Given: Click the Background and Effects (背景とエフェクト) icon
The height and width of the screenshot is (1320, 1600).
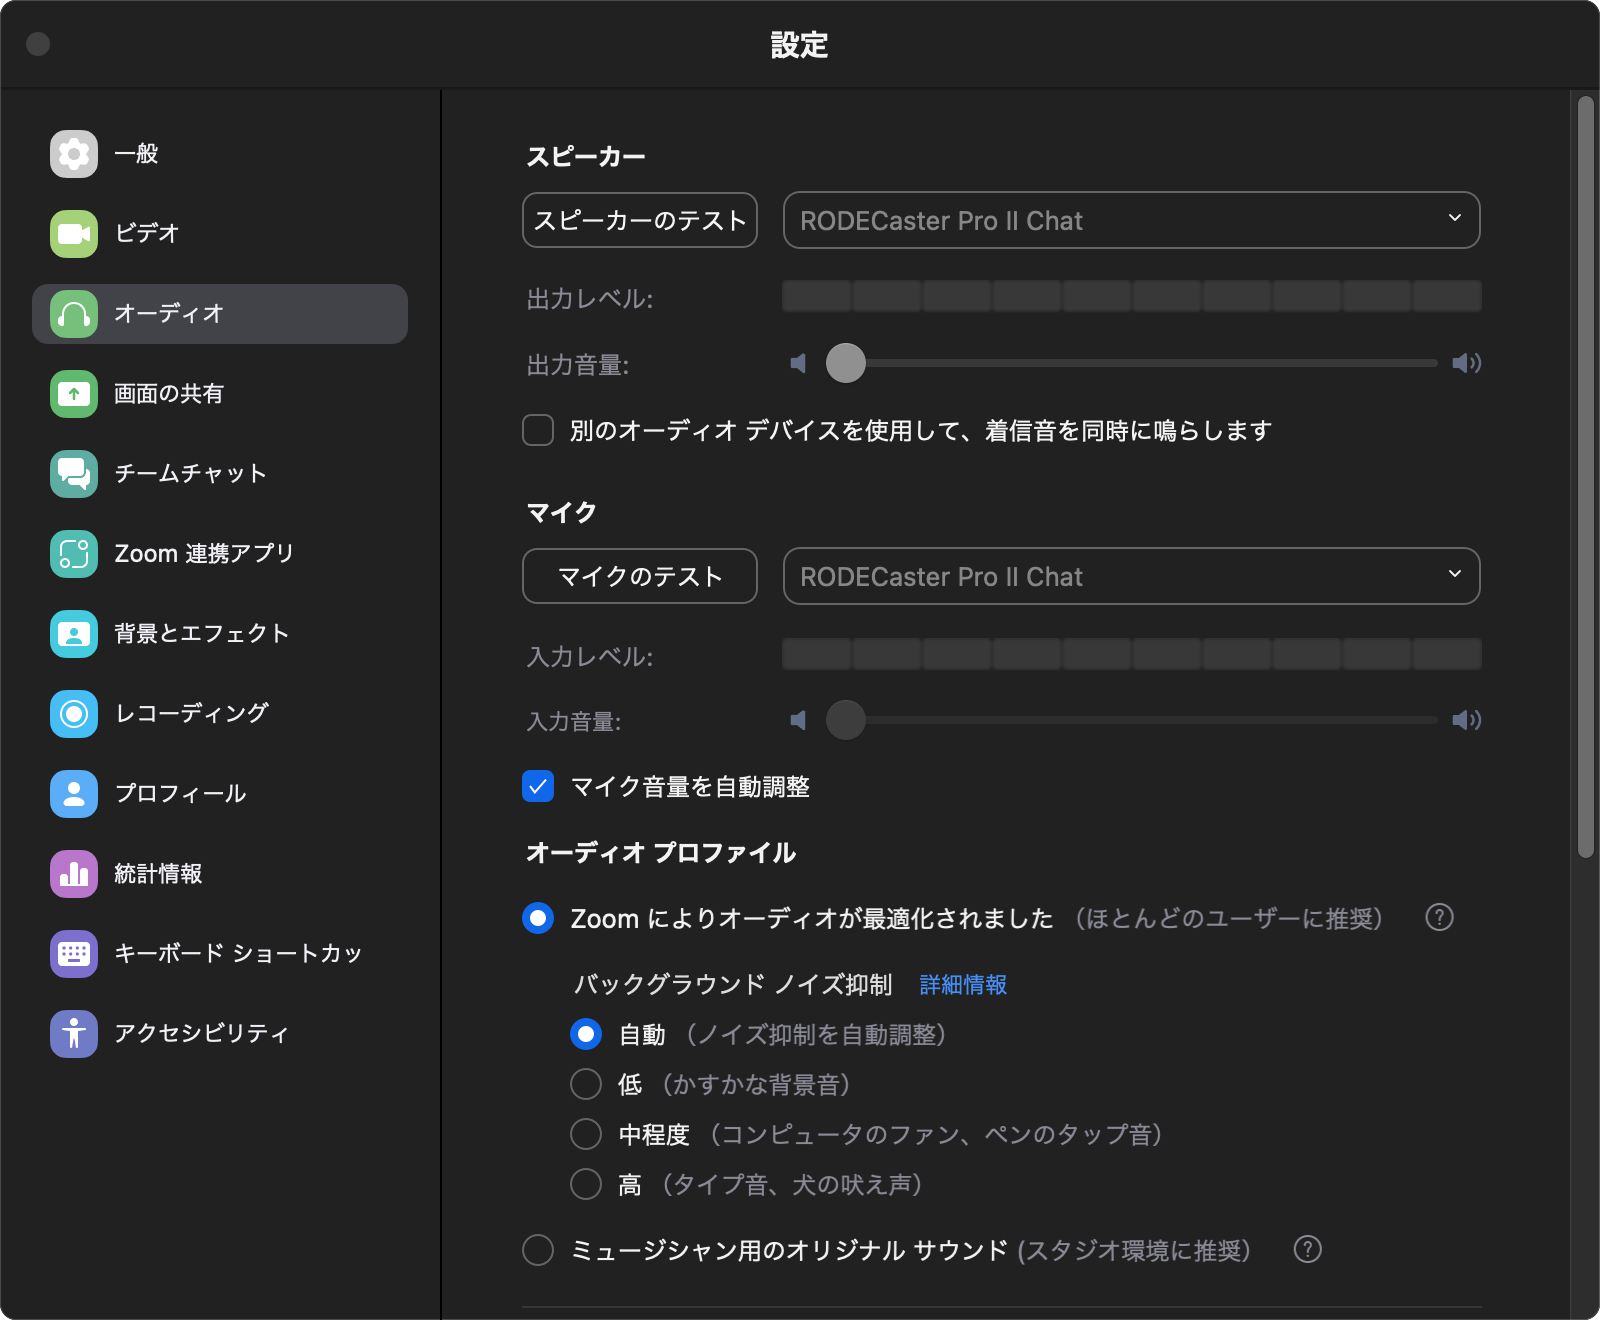Looking at the screenshot, I should (74, 634).
